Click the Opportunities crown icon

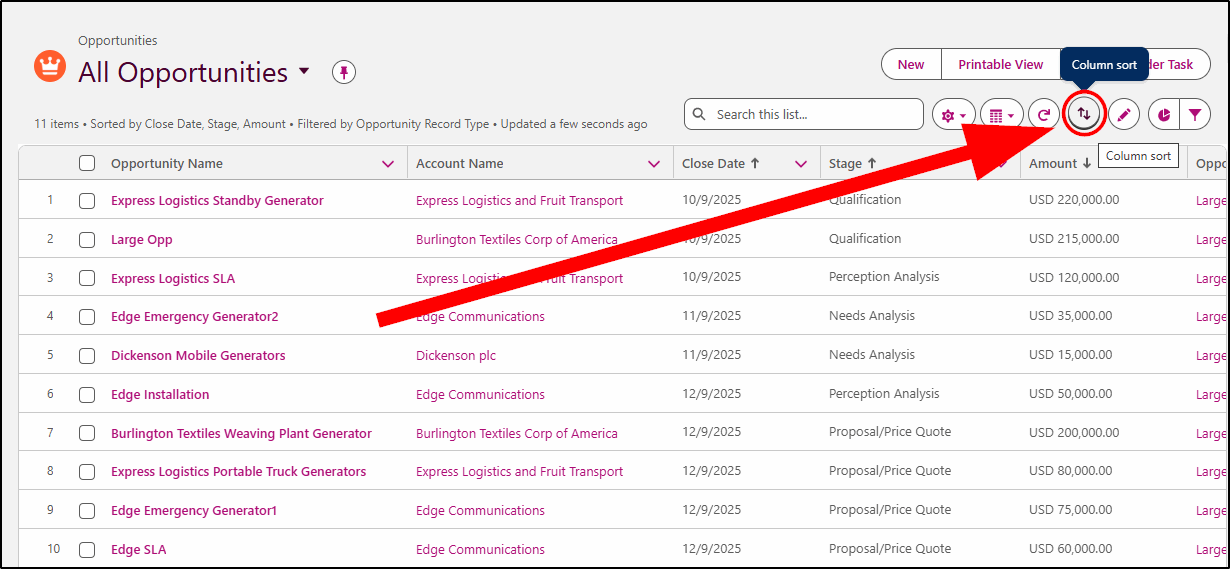coord(49,66)
